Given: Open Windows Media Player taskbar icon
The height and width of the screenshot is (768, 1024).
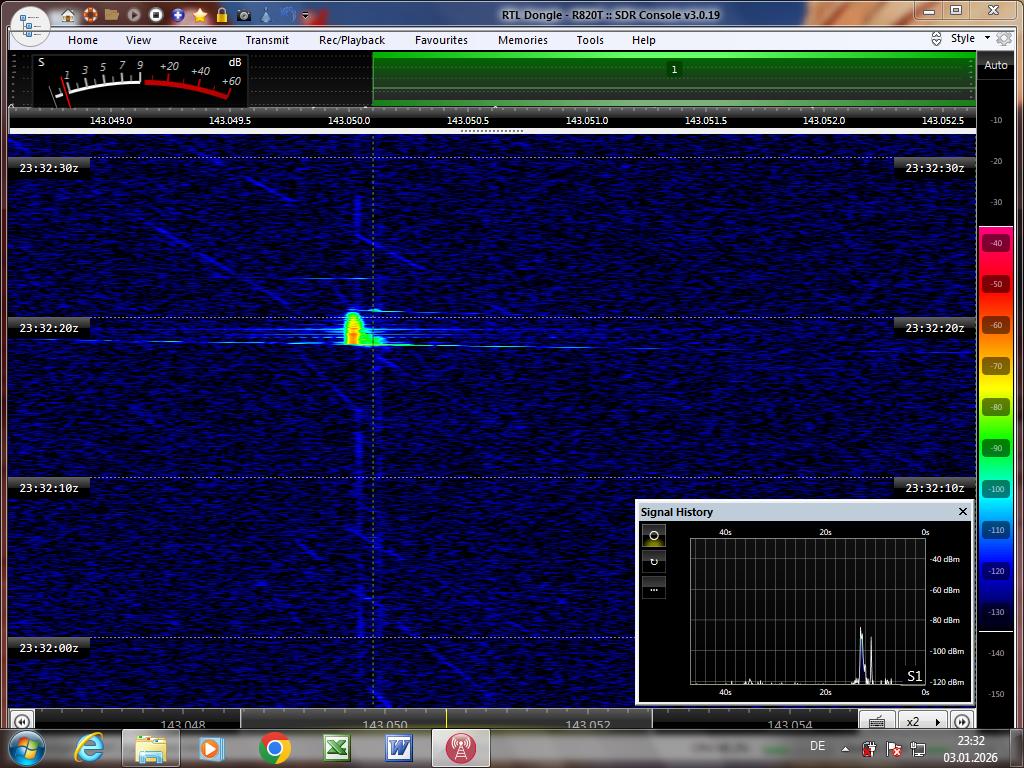Looking at the screenshot, I should (x=212, y=748).
